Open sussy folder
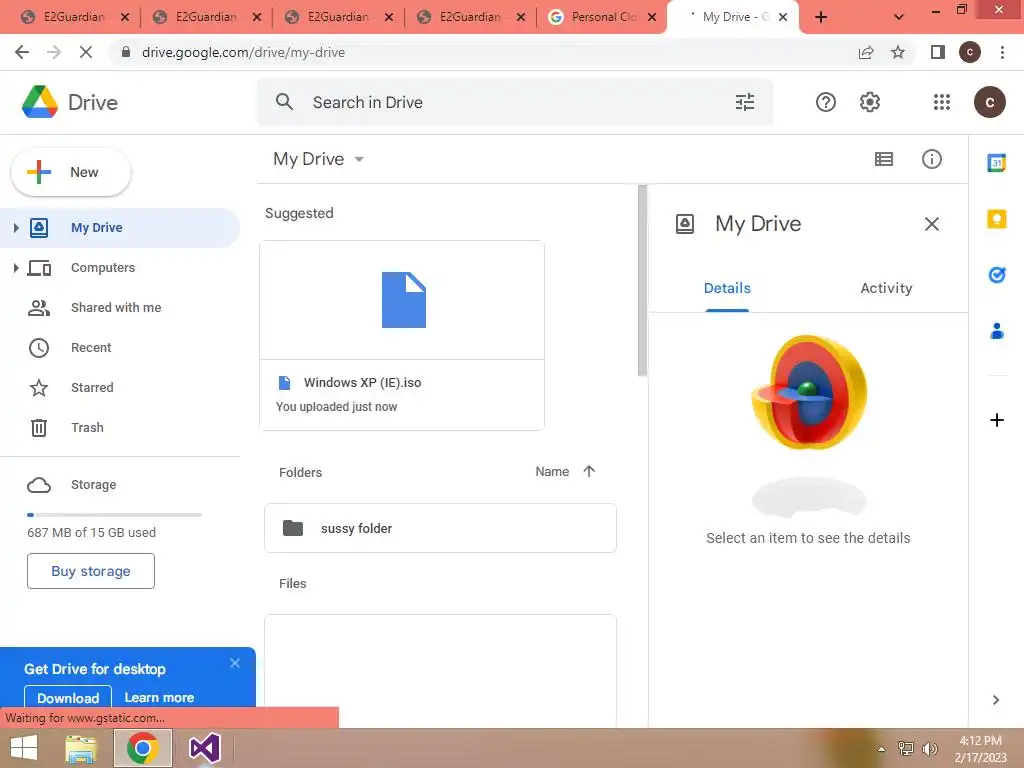 click(440, 528)
